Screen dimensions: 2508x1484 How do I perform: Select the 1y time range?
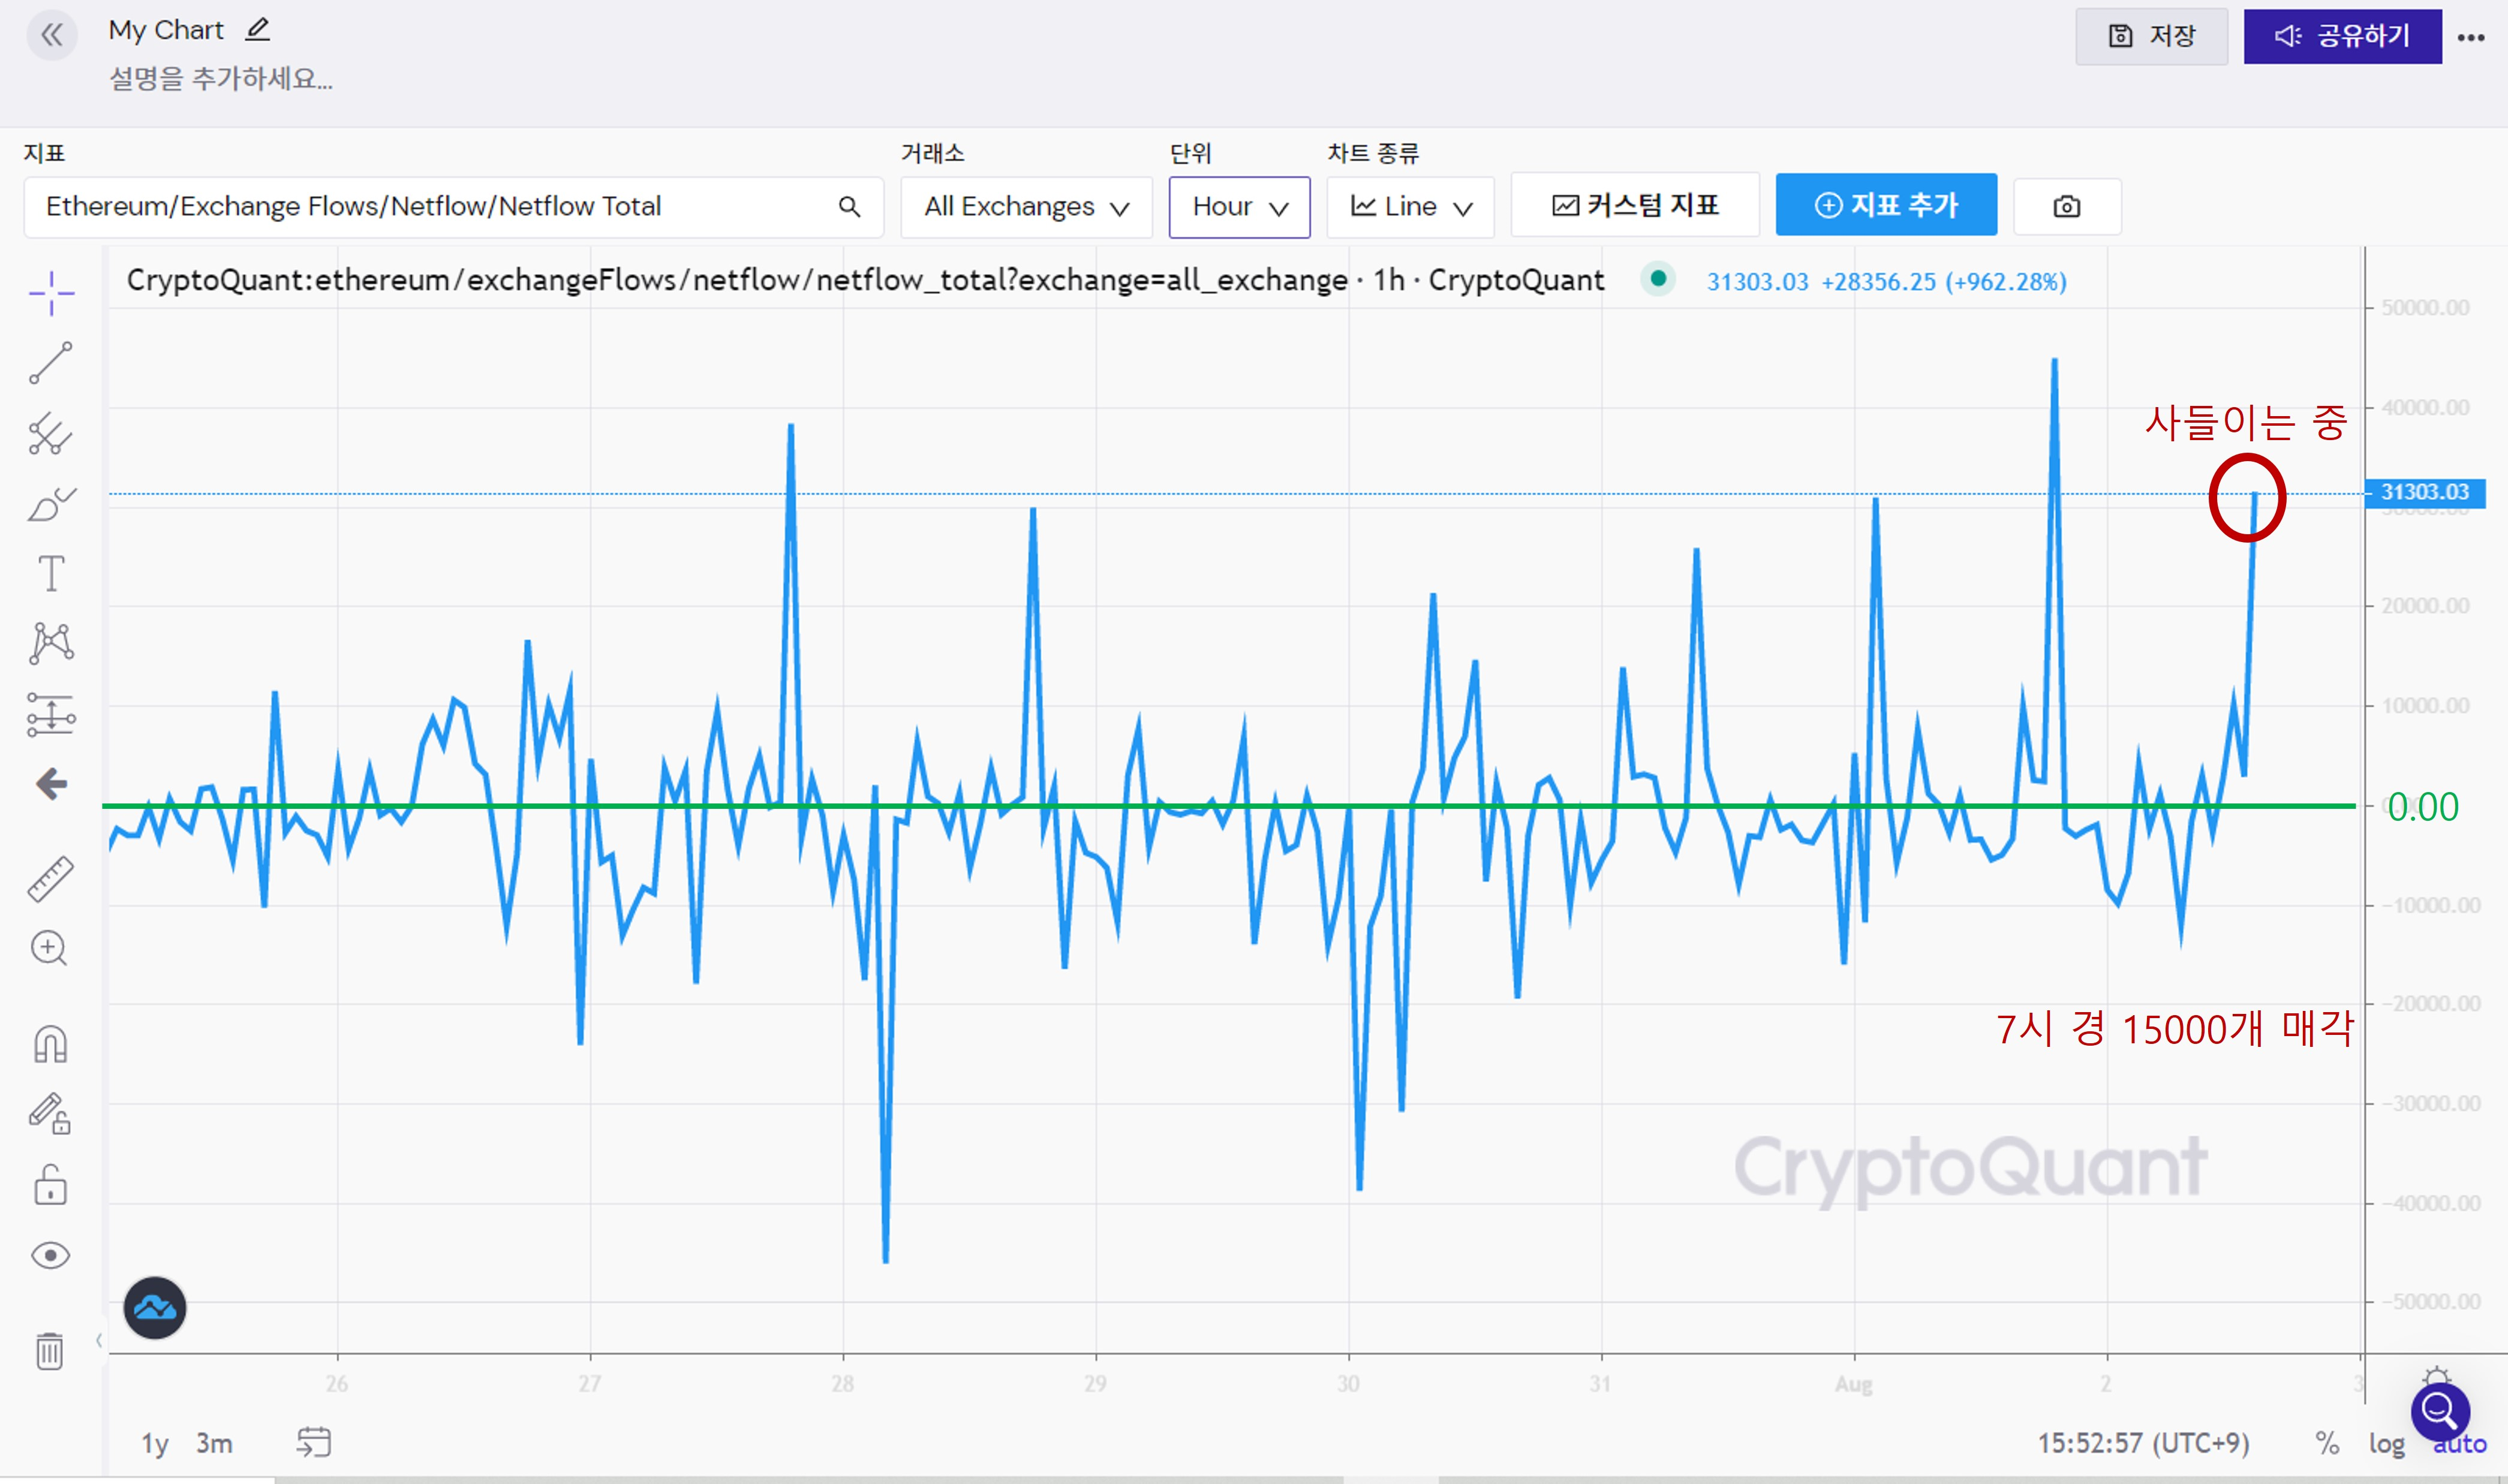click(154, 1443)
